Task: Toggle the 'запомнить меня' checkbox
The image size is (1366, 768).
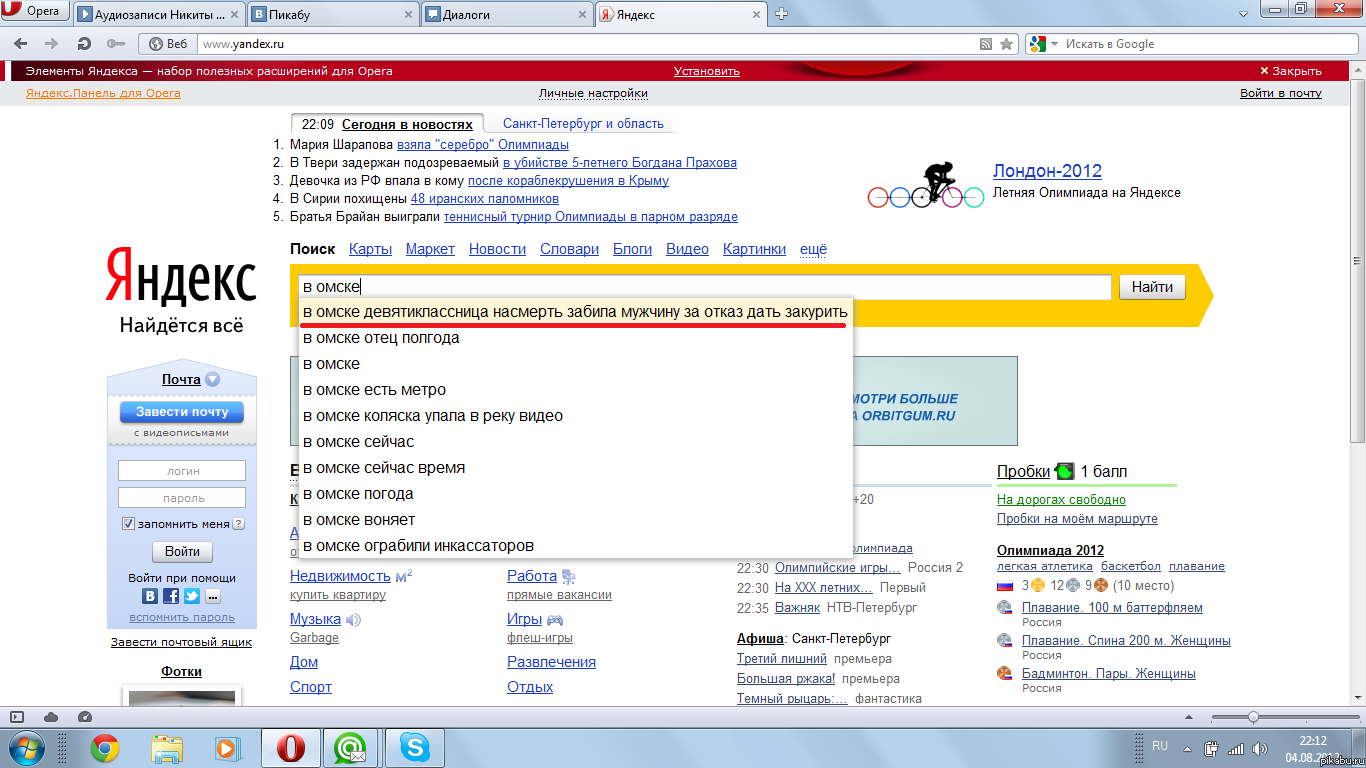Action: click(x=128, y=524)
